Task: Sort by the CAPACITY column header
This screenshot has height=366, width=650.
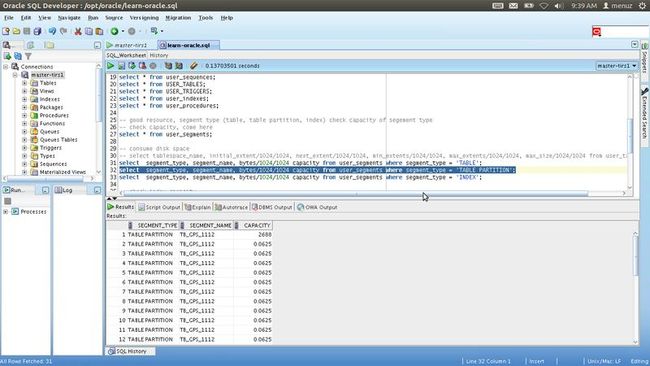Action: click(253, 225)
